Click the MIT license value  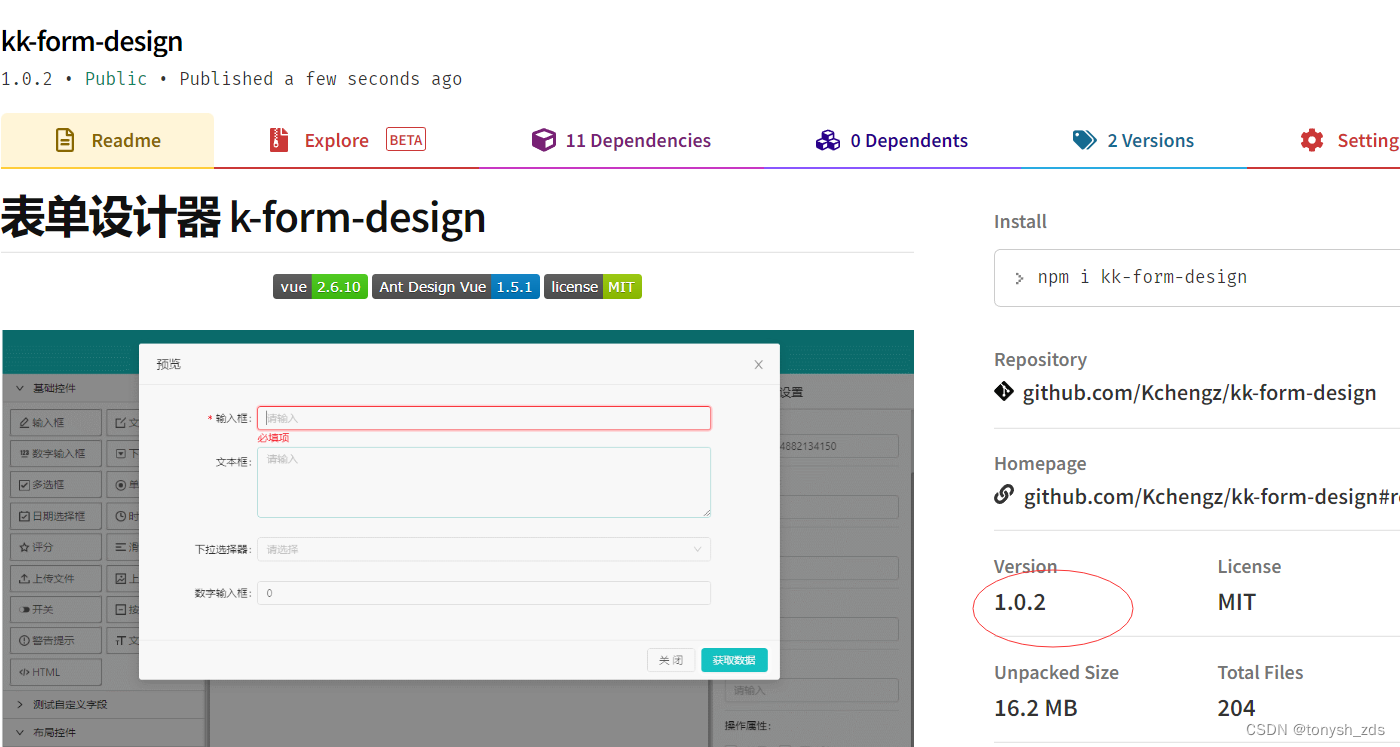click(x=1236, y=602)
